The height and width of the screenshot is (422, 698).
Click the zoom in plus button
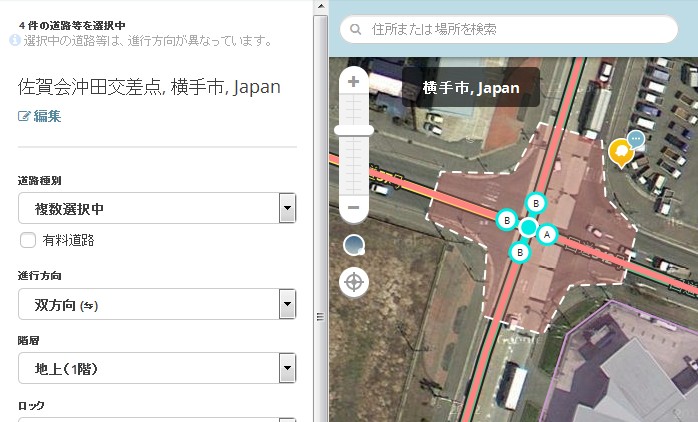pos(353,82)
